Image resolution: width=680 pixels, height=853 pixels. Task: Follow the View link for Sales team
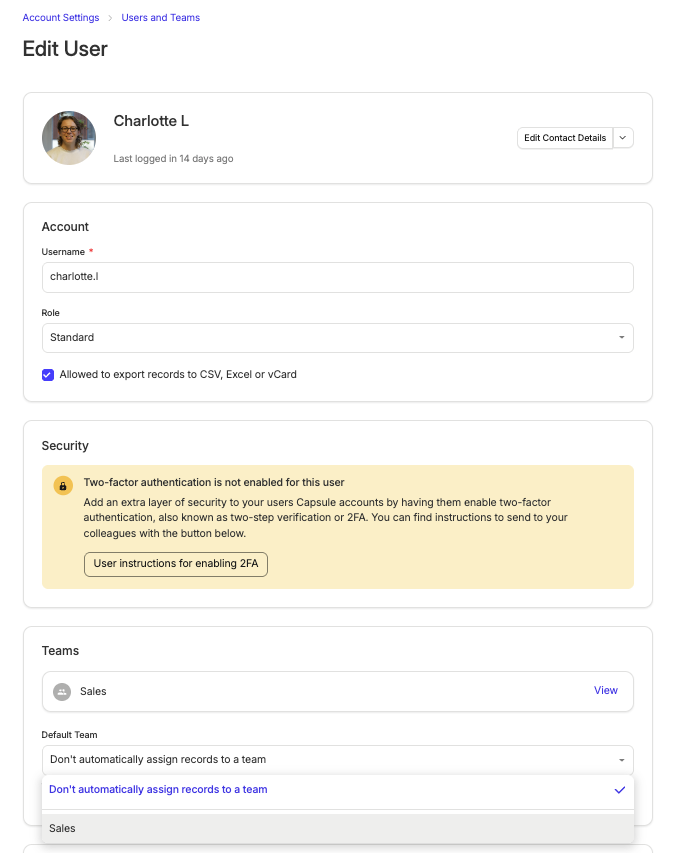click(605, 690)
